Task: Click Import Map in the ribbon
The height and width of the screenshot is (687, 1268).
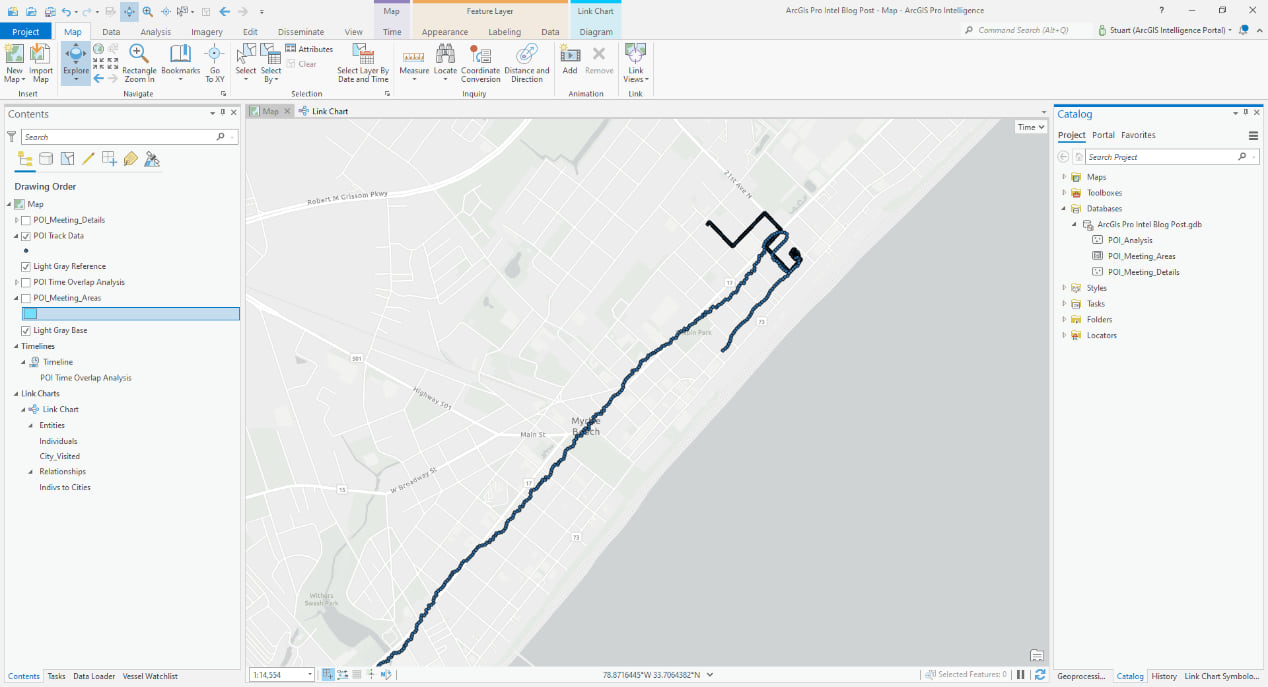Action: tap(41, 62)
